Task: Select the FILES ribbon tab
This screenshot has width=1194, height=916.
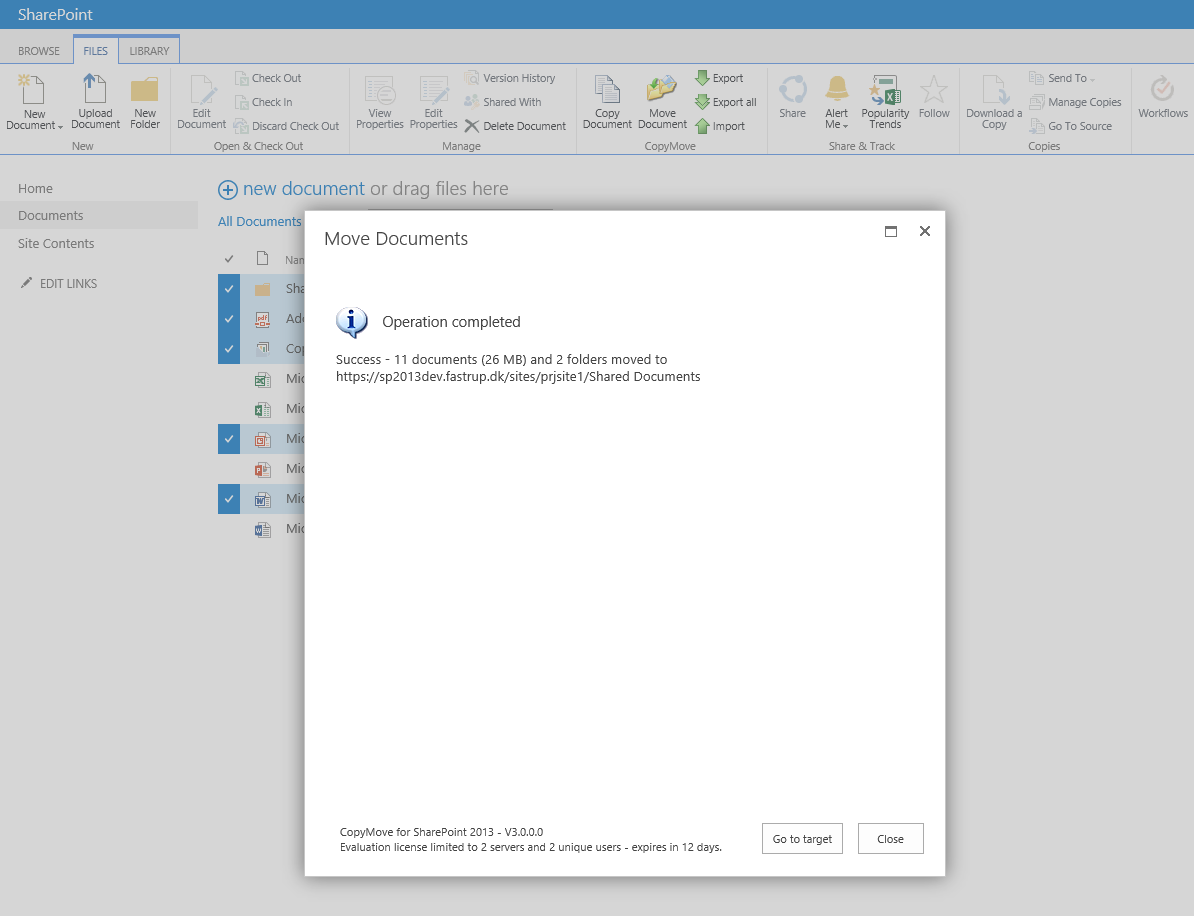Action: pyautogui.click(x=96, y=51)
